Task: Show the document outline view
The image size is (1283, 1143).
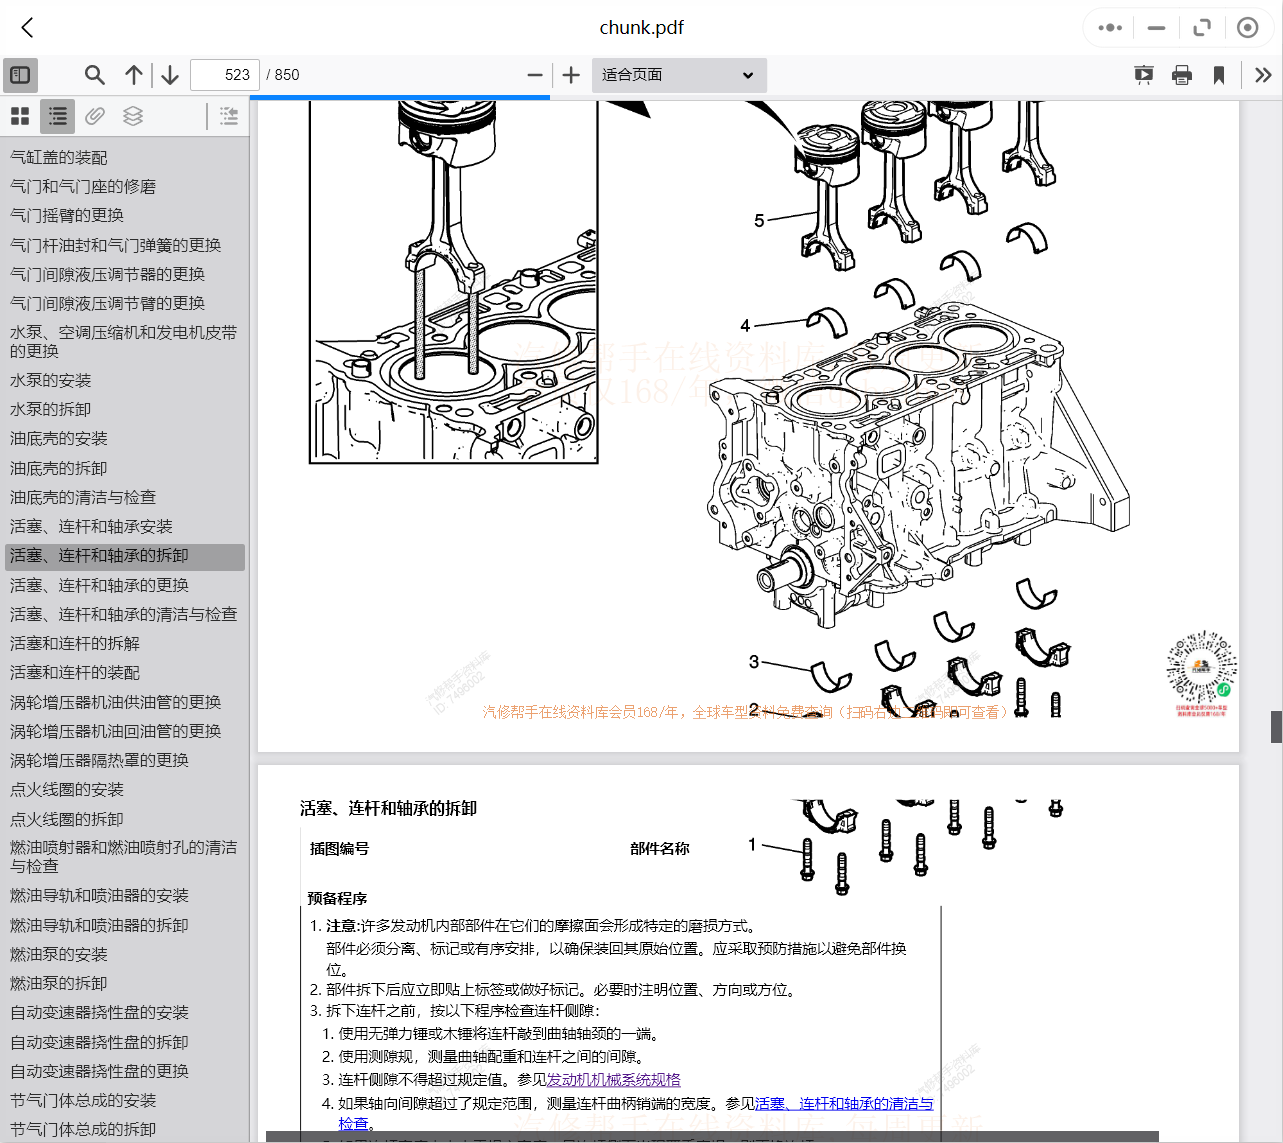Action: [x=56, y=115]
